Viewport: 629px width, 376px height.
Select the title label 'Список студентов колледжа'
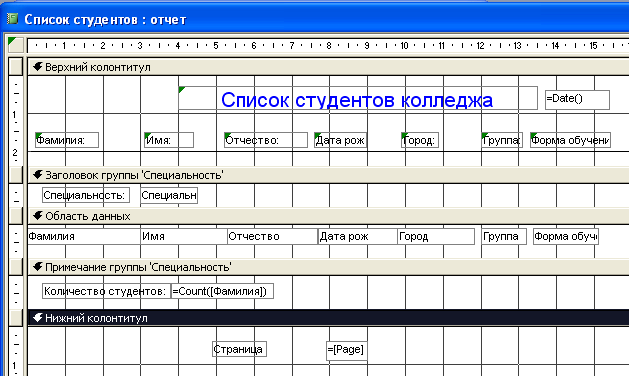pos(358,98)
